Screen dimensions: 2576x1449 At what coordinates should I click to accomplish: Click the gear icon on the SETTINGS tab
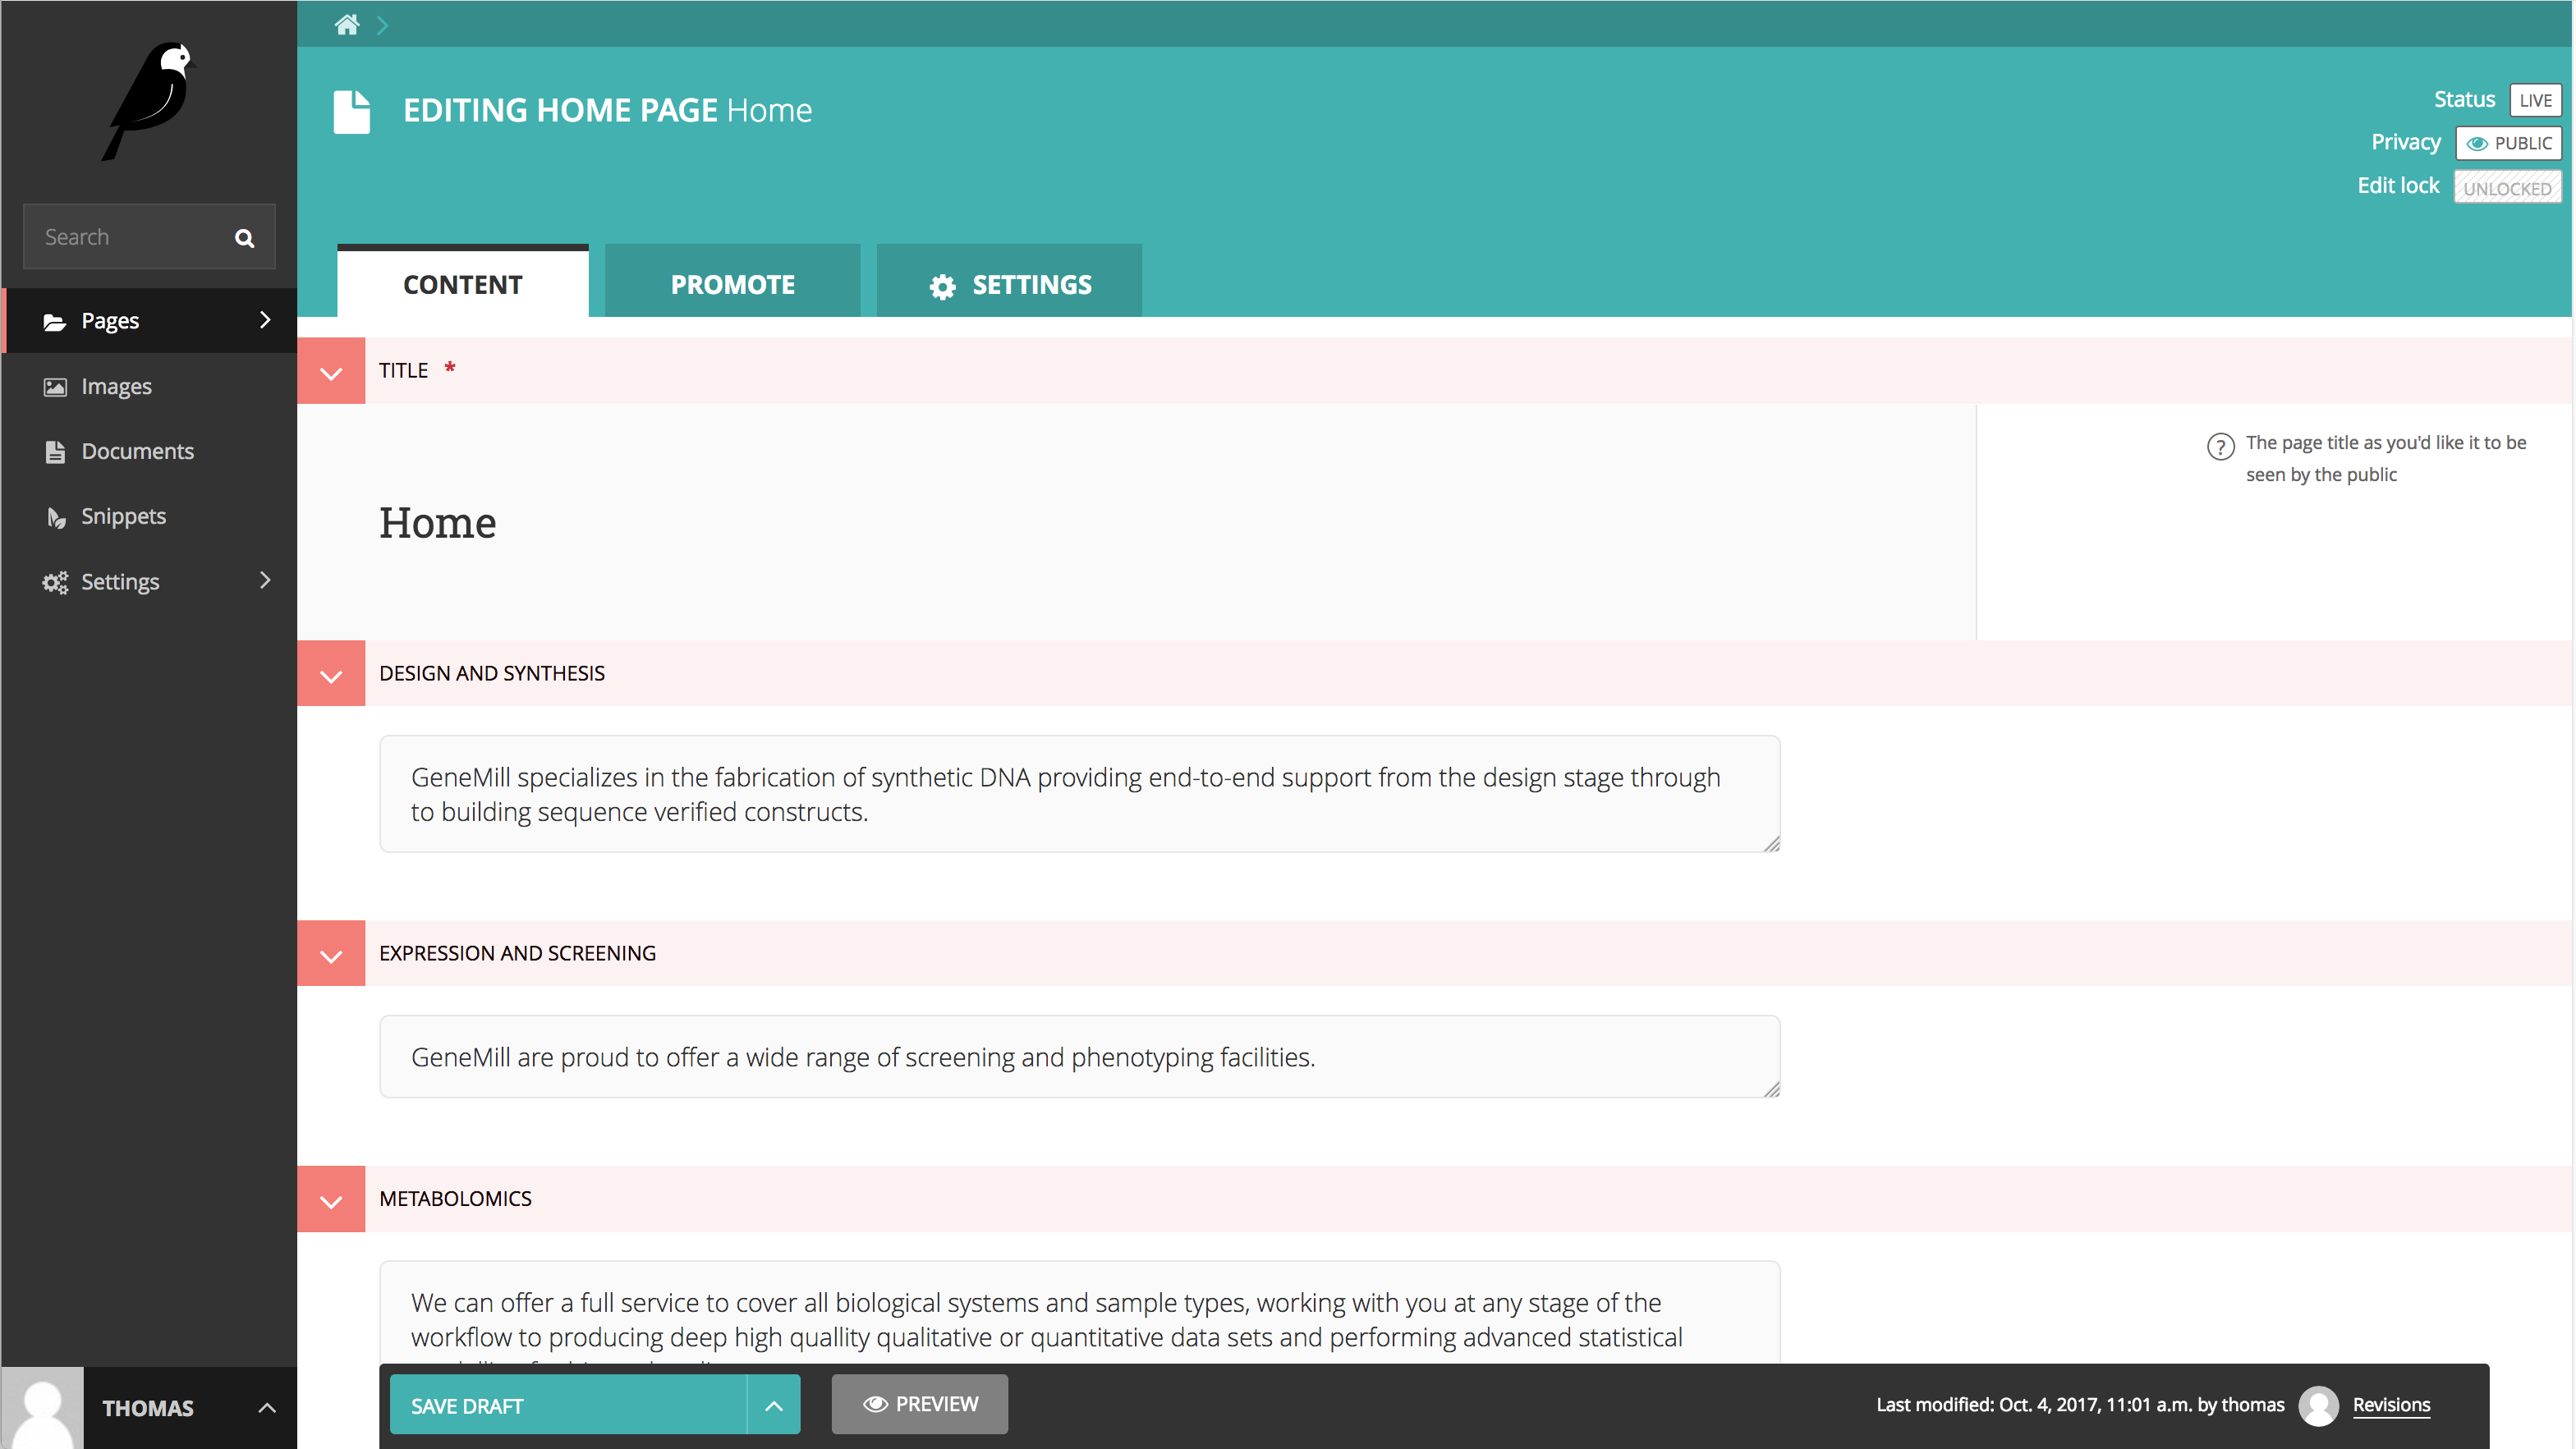pos(941,285)
